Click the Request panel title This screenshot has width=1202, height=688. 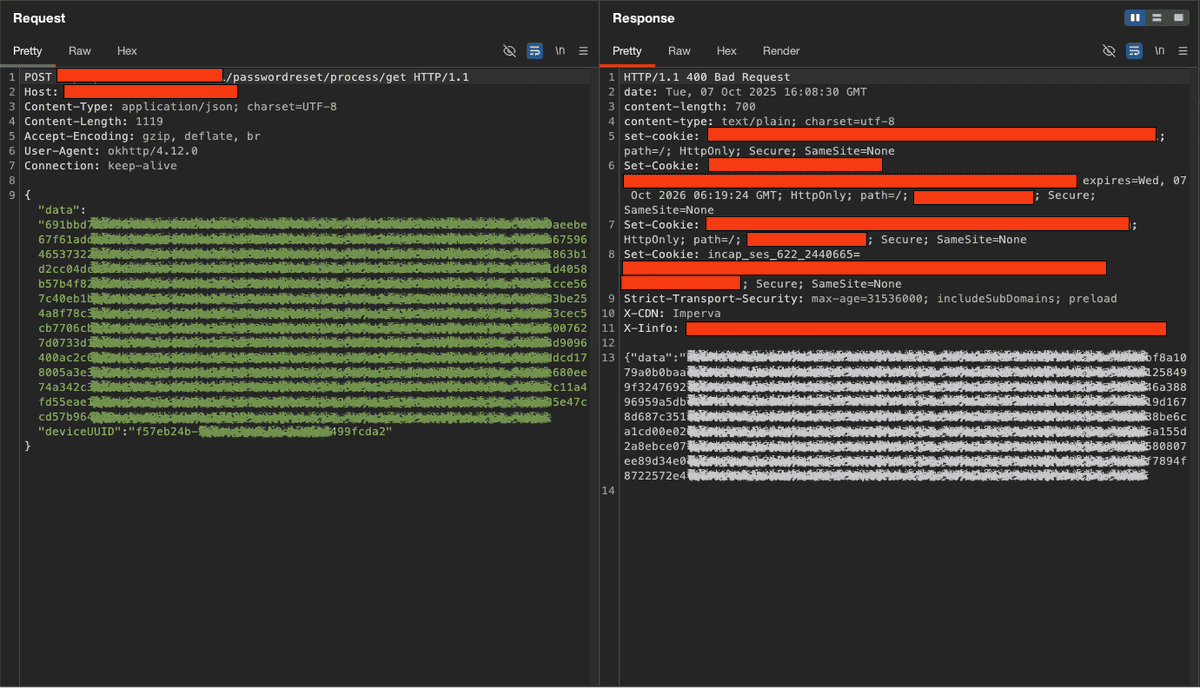[x=39, y=18]
